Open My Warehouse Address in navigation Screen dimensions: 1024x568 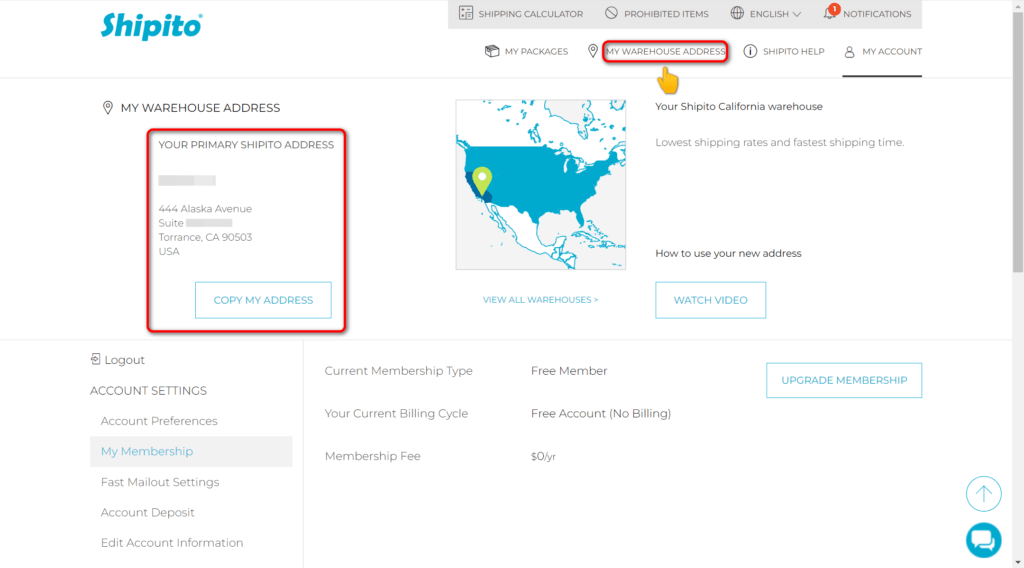coord(665,52)
